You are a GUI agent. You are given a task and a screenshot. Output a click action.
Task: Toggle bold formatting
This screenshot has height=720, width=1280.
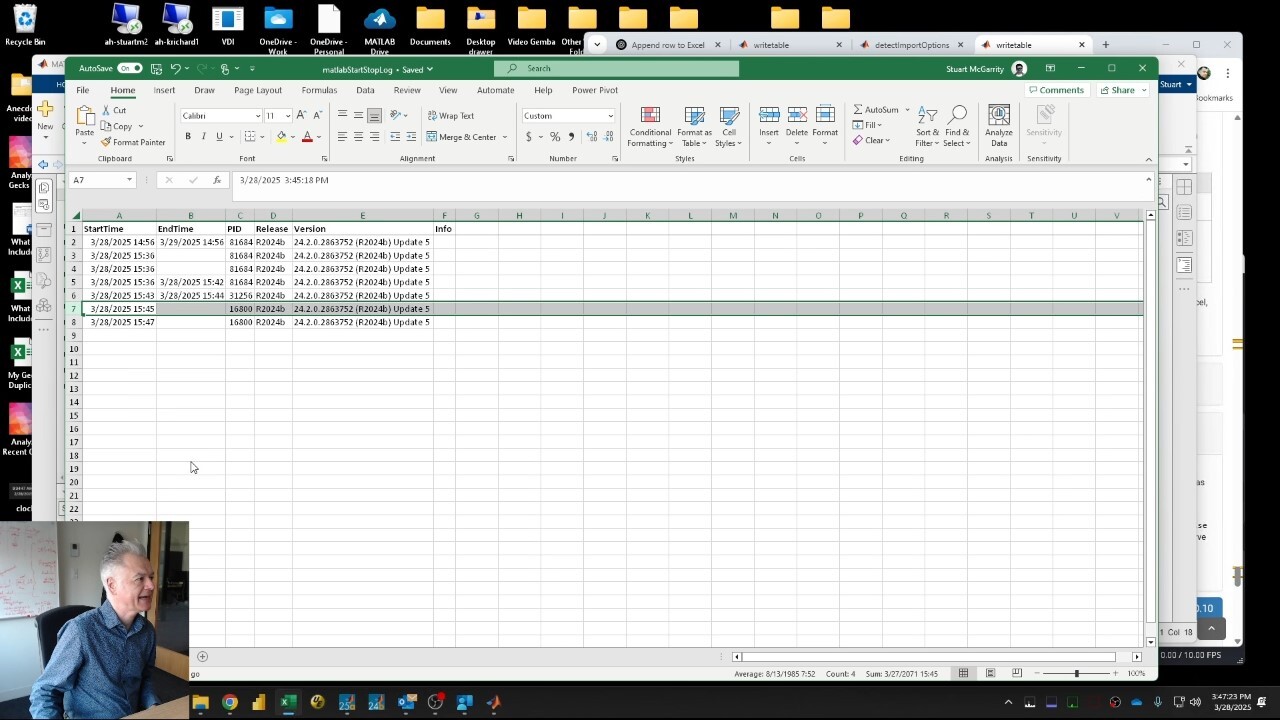[x=187, y=137]
